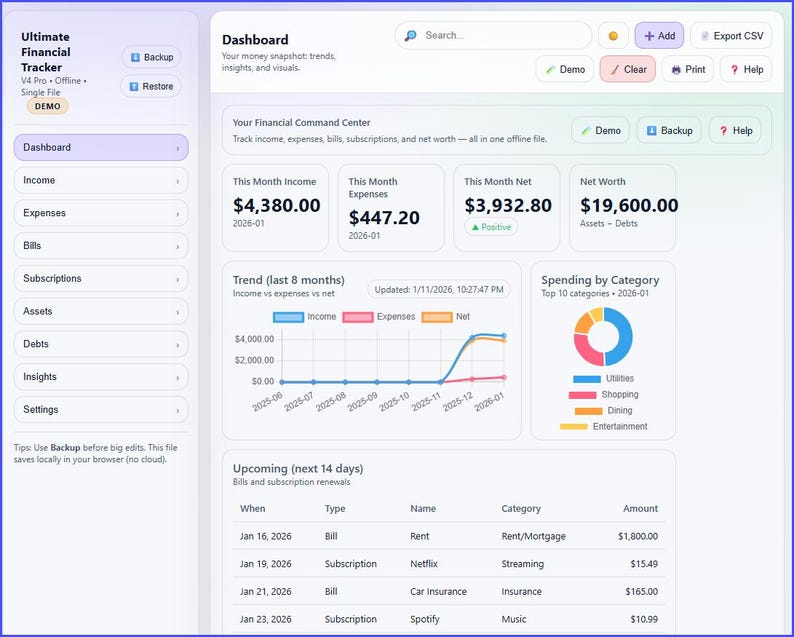Click the green Positive badge
Image resolution: width=794 pixels, height=637 pixels.
click(x=491, y=227)
